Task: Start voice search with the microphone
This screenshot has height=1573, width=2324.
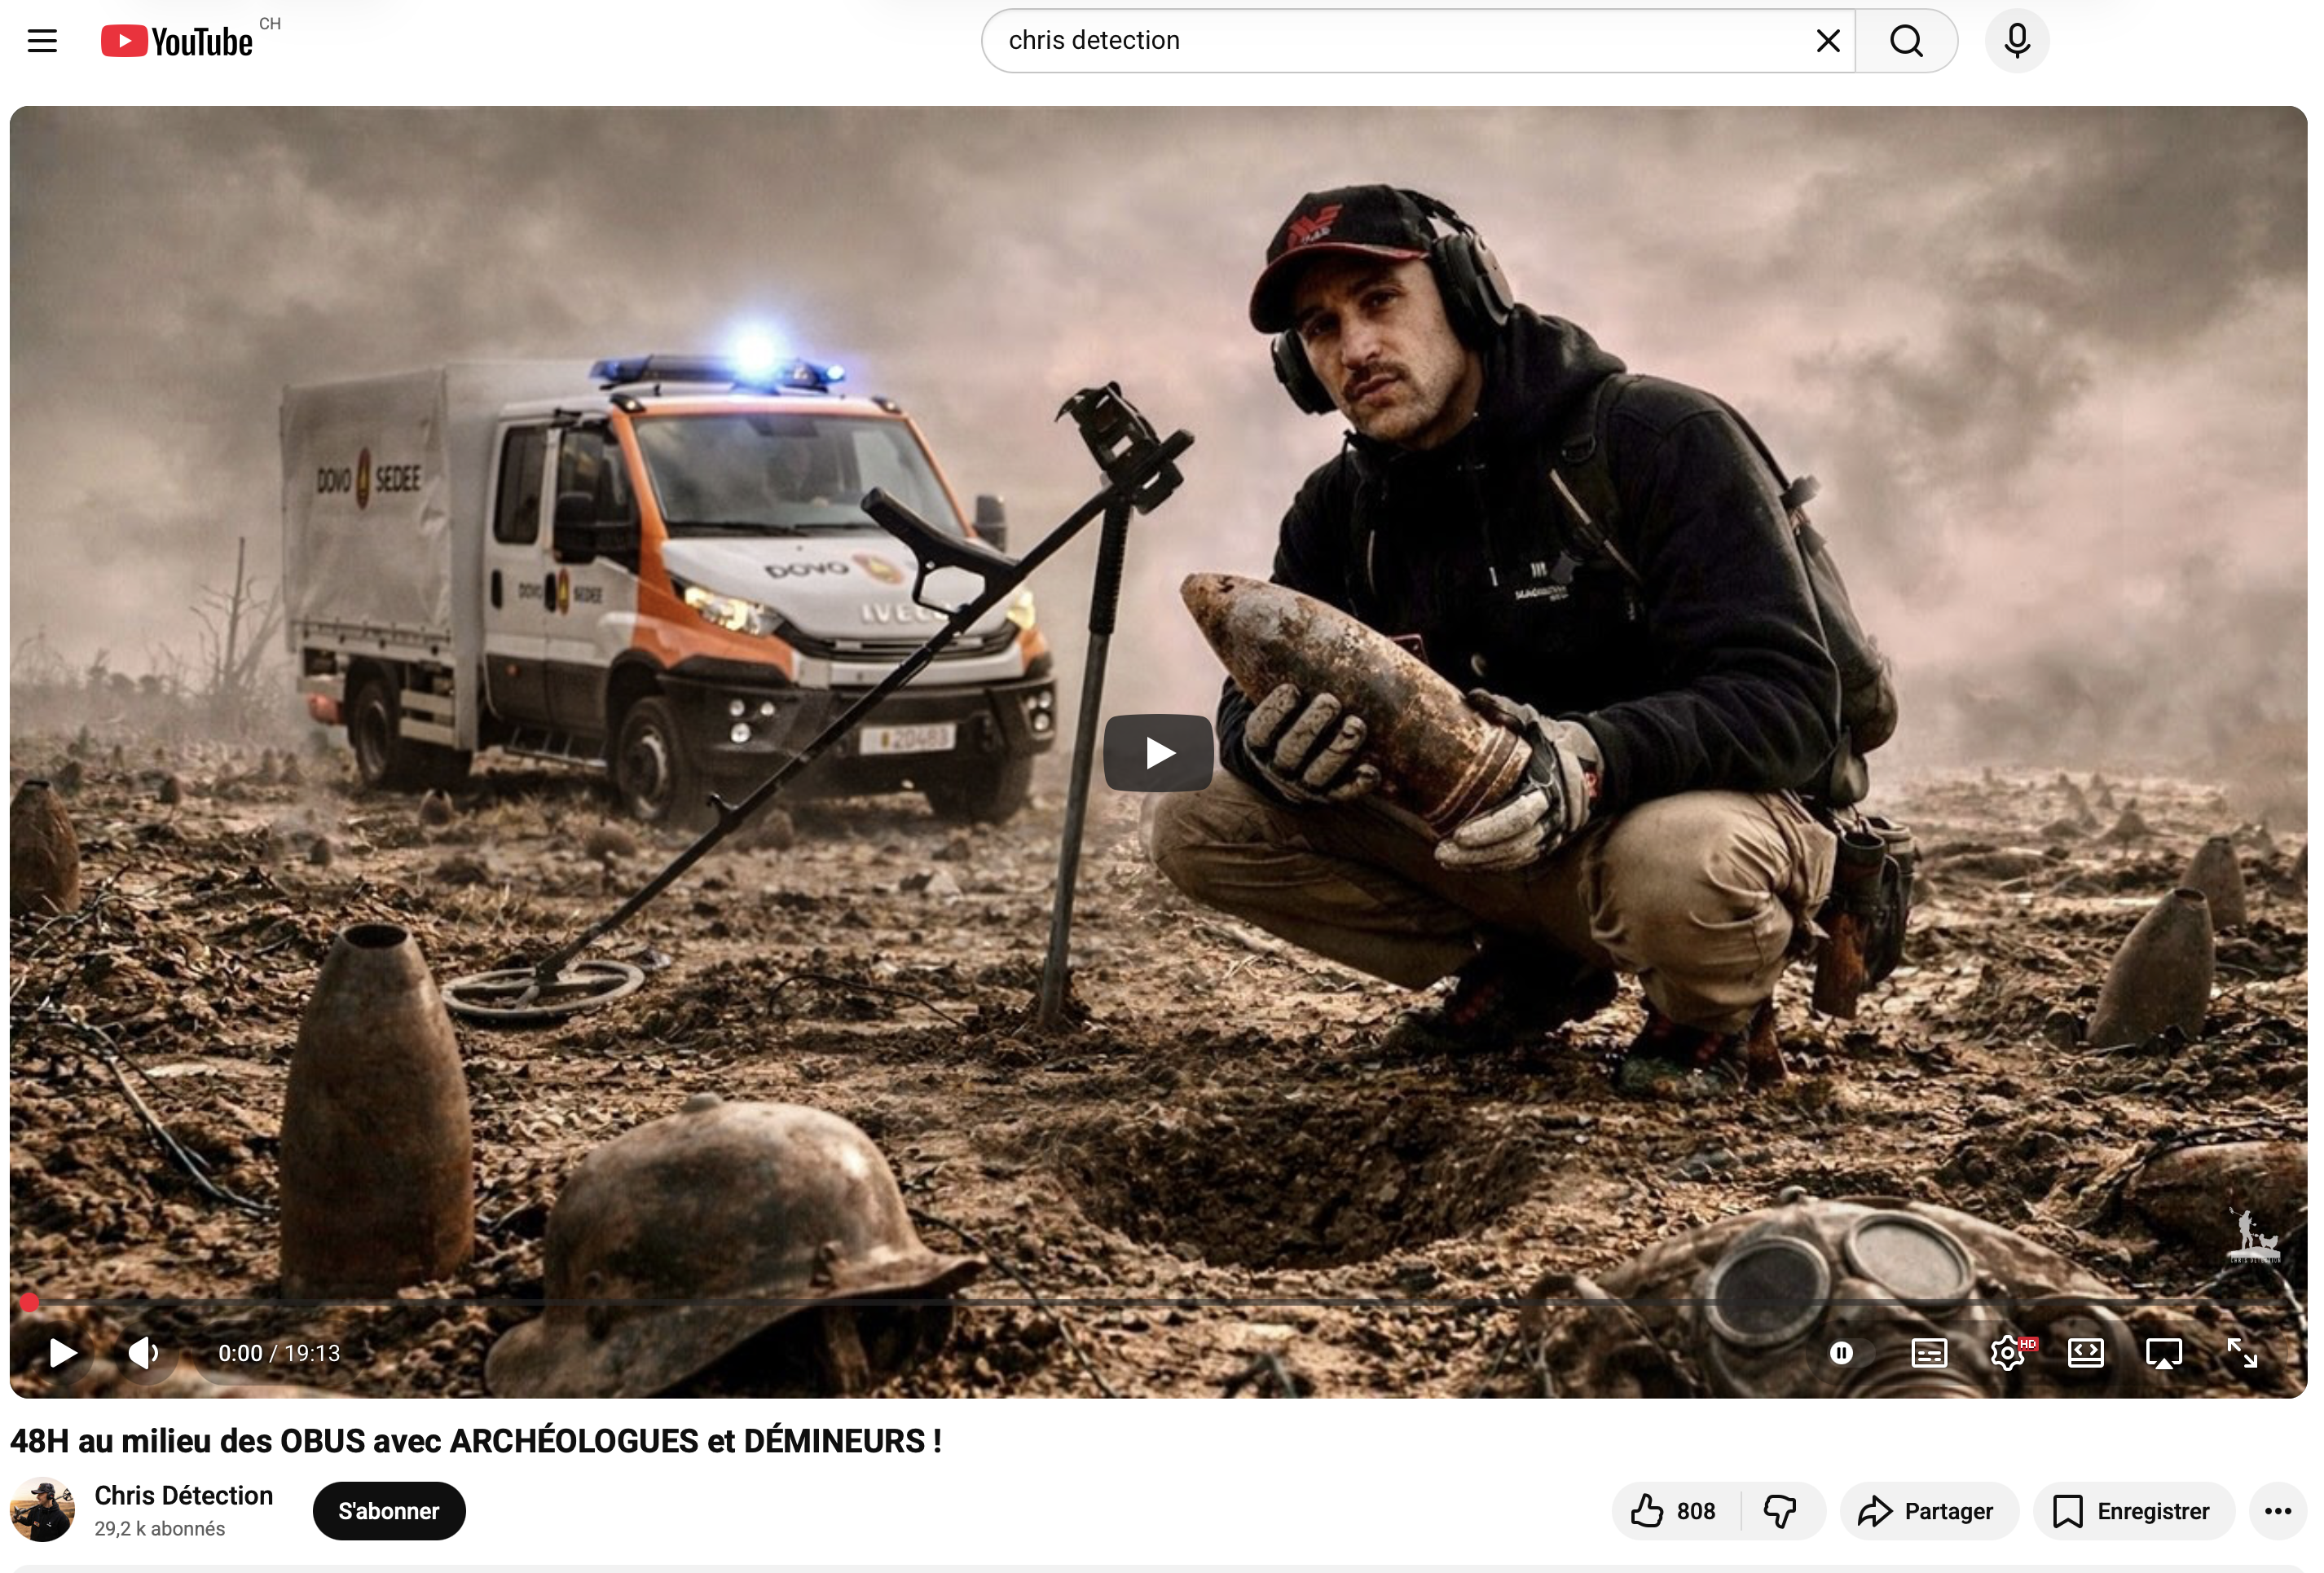Action: pyautogui.click(x=2017, y=41)
